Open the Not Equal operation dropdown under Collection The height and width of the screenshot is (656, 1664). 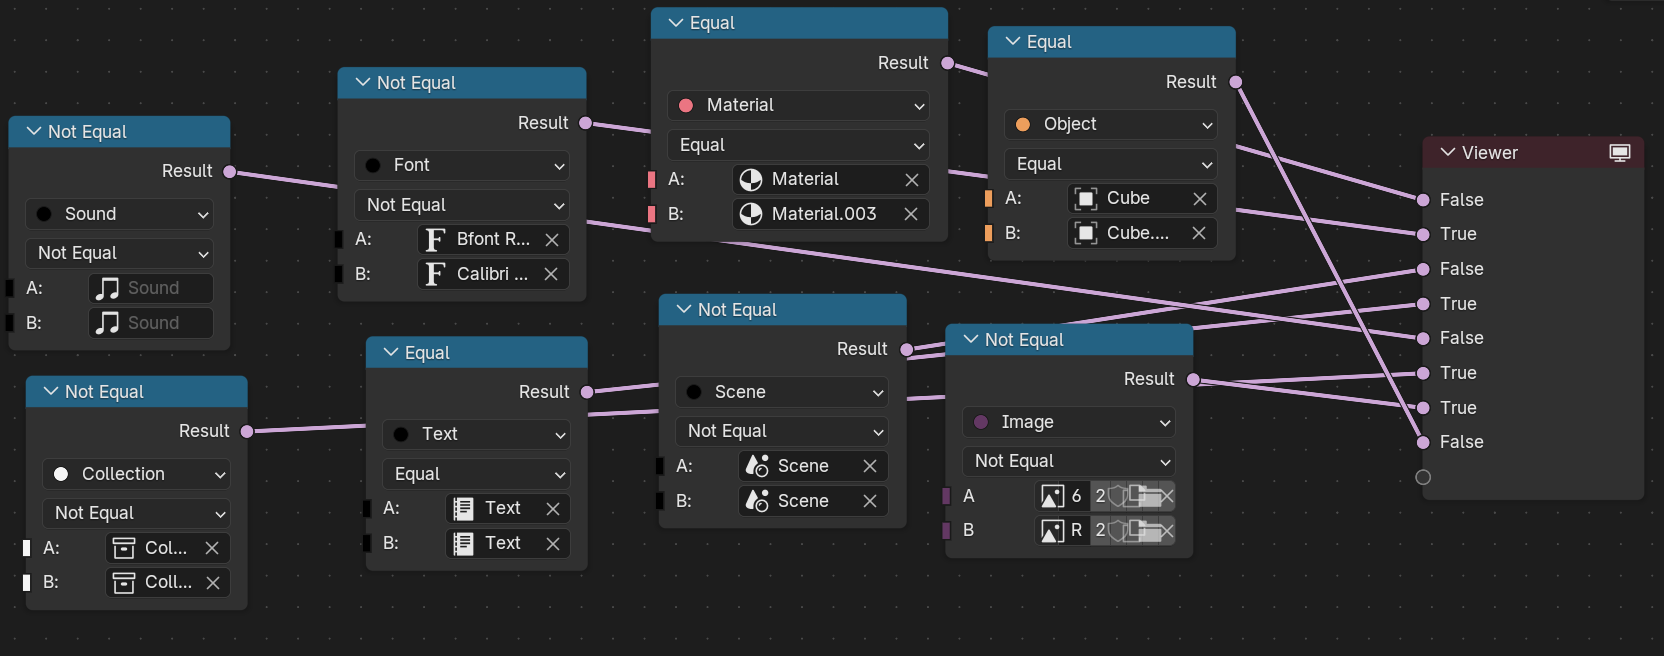[136, 513]
